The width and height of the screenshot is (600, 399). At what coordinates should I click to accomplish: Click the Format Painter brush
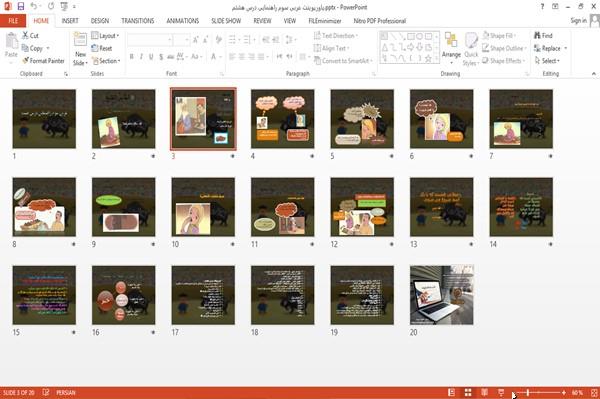43,61
